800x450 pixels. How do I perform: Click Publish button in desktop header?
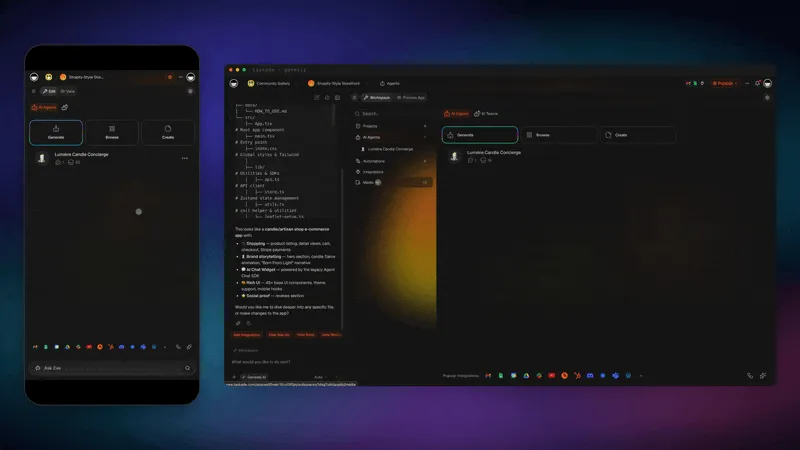(x=724, y=83)
